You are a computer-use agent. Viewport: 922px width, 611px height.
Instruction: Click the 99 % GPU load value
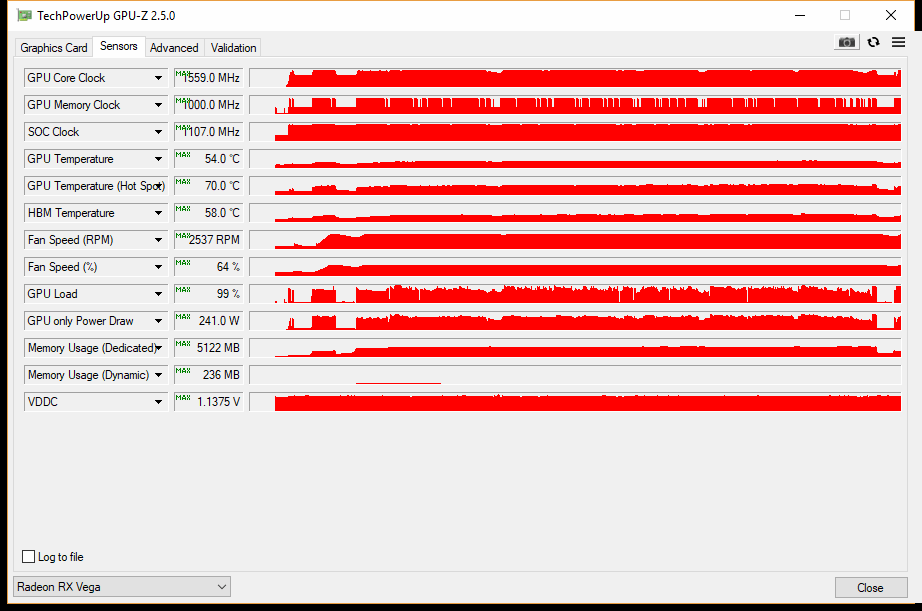click(x=209, y=294)
